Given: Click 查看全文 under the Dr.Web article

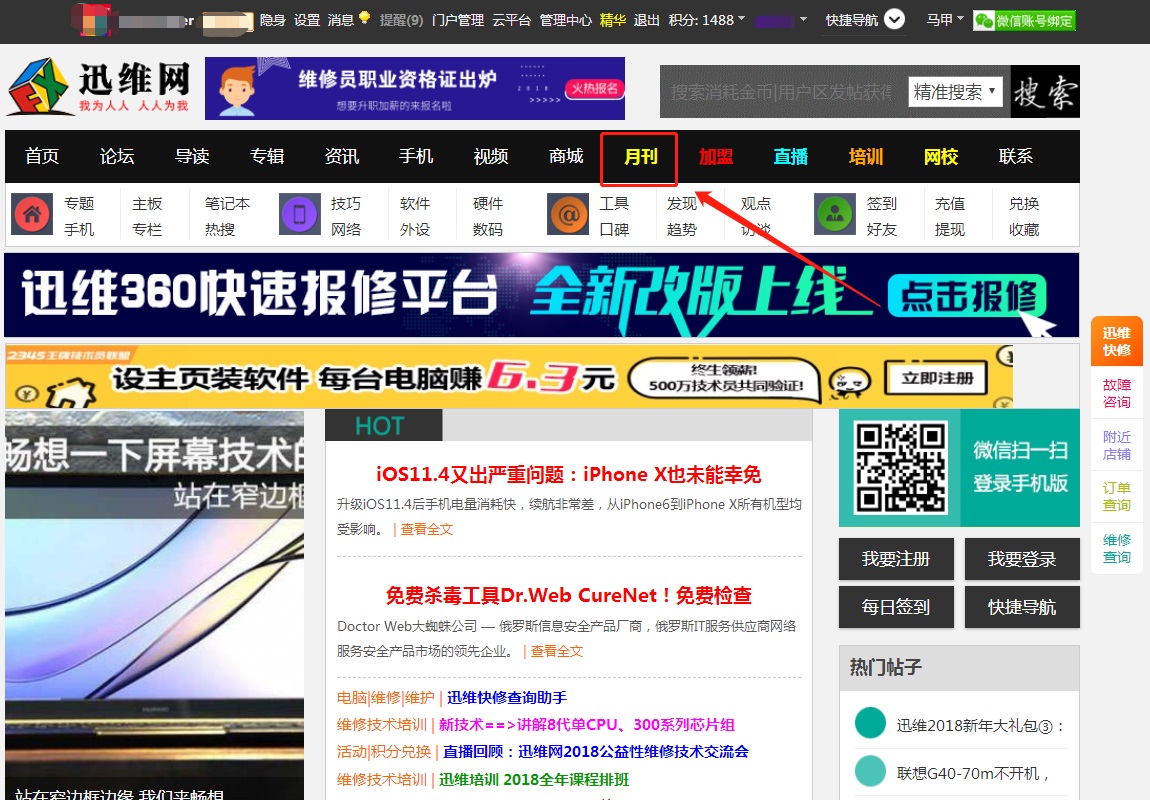Looking at the screenshot, I should [557, 651].
